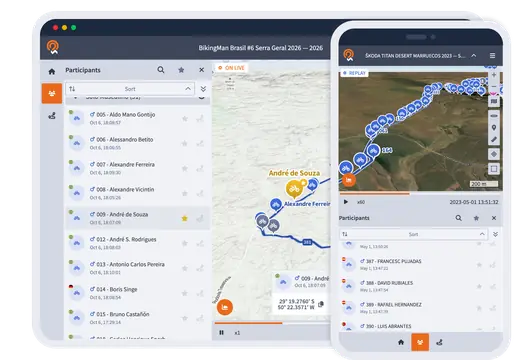Viewport: 520px width, 360px height.
Task: Open the orange chart button on the desktop map
Action: [x=225, y=307]
